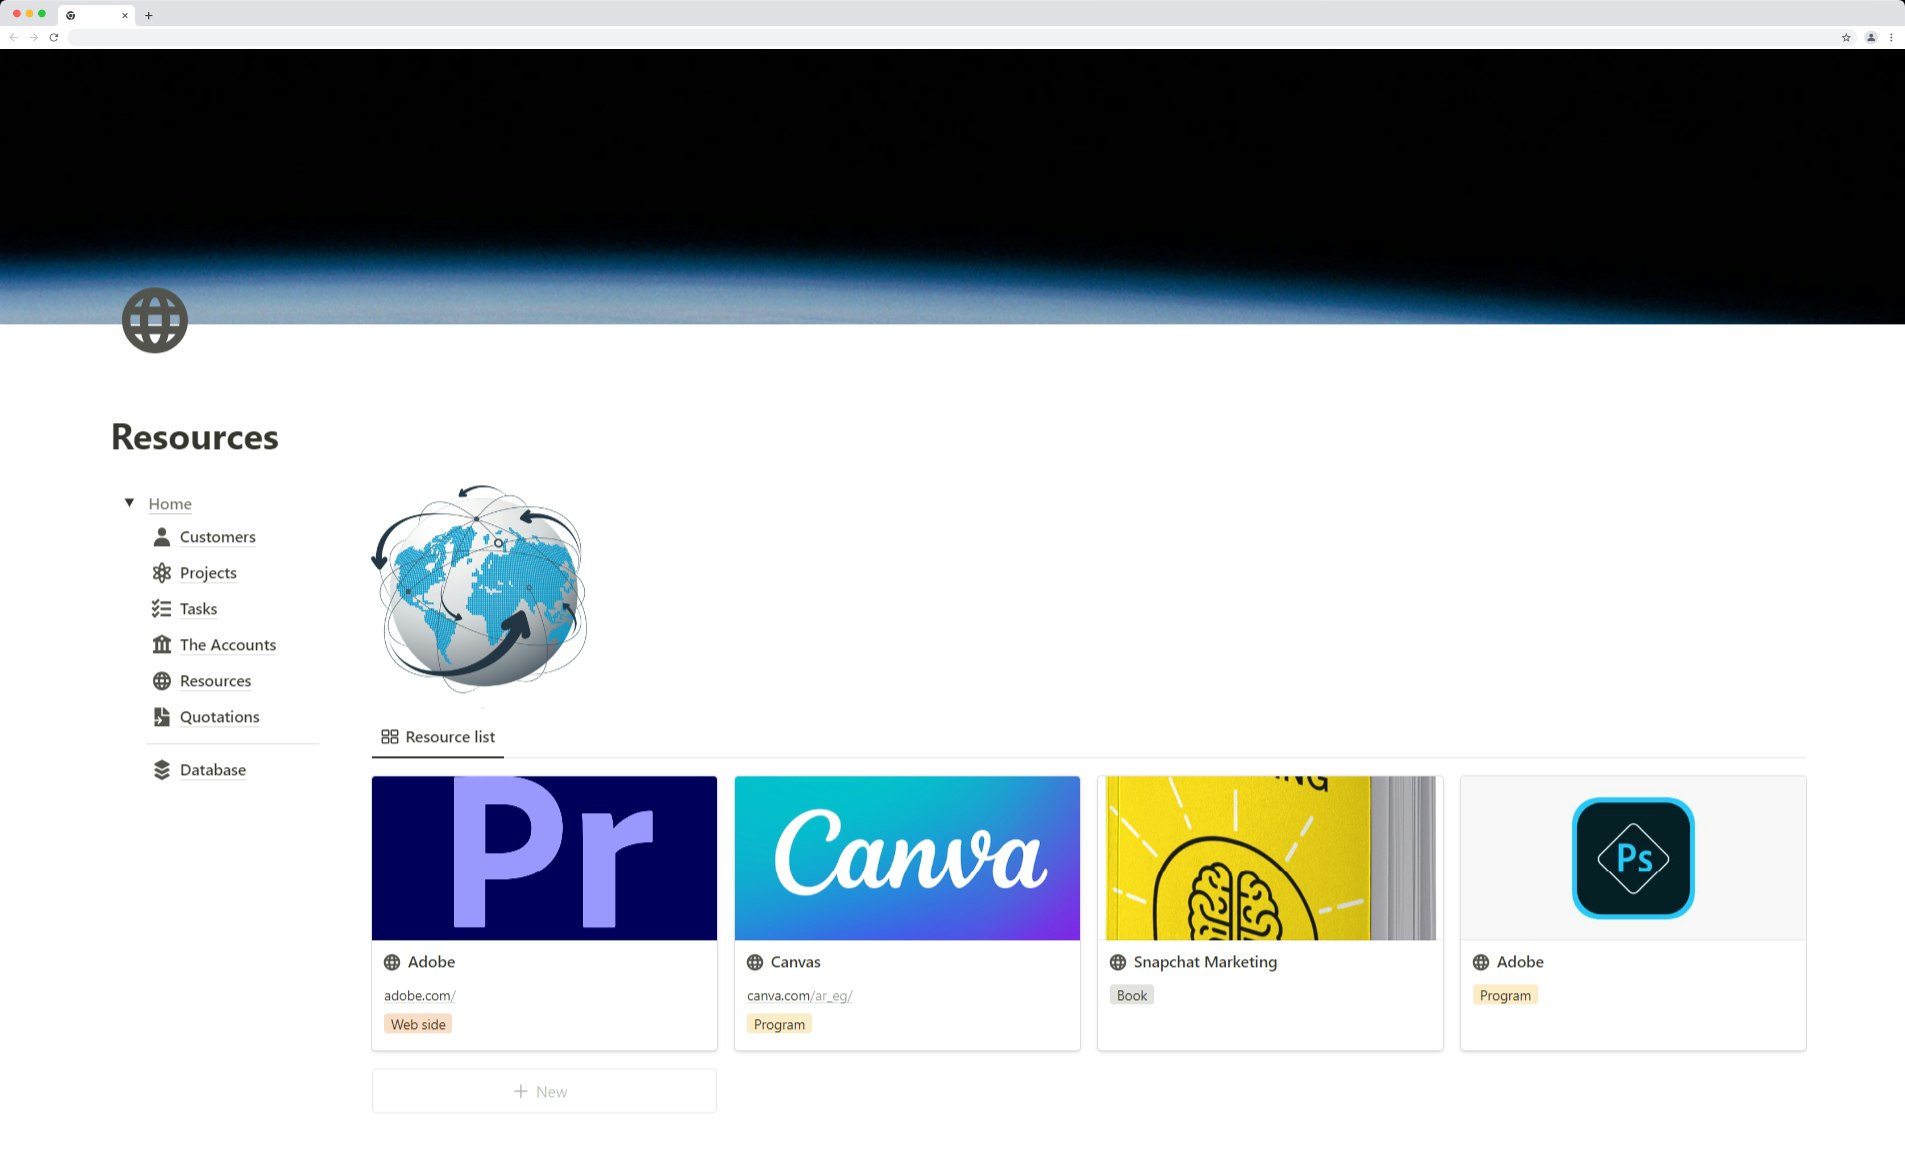Open the Photoshop card cover image

pos(1633,858)
